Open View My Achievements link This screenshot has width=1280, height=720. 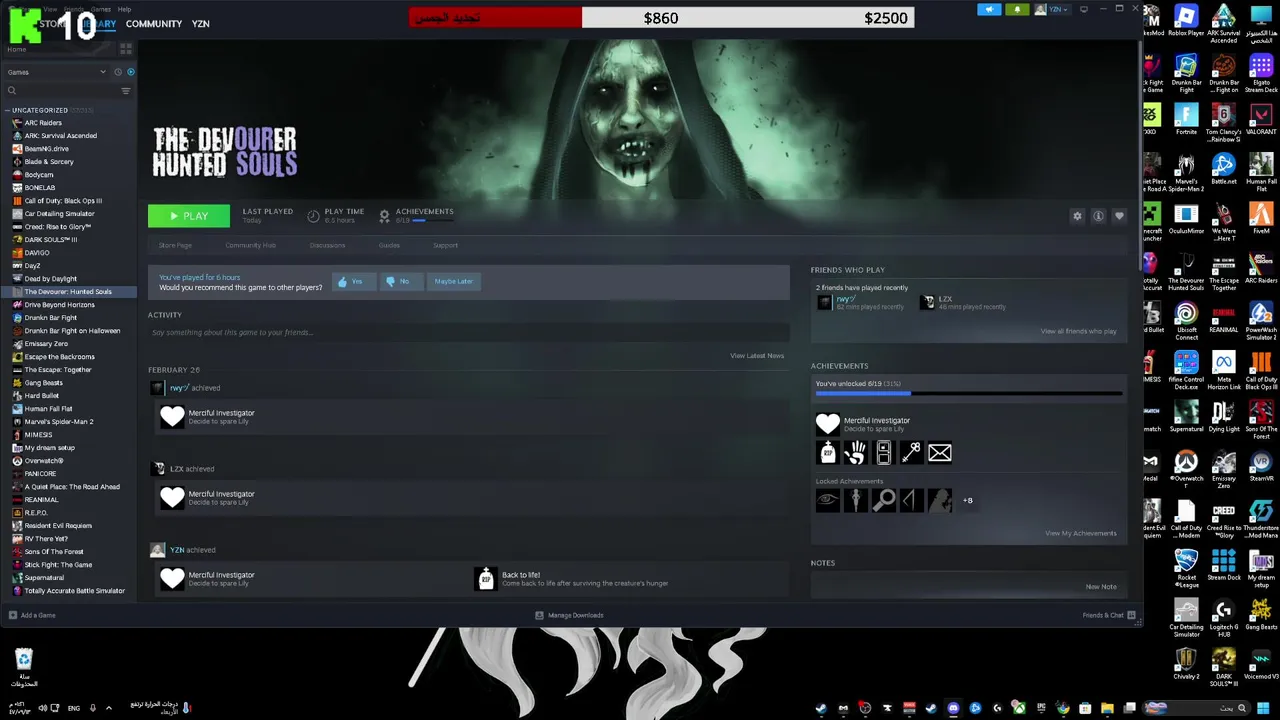click(1081, 533)
